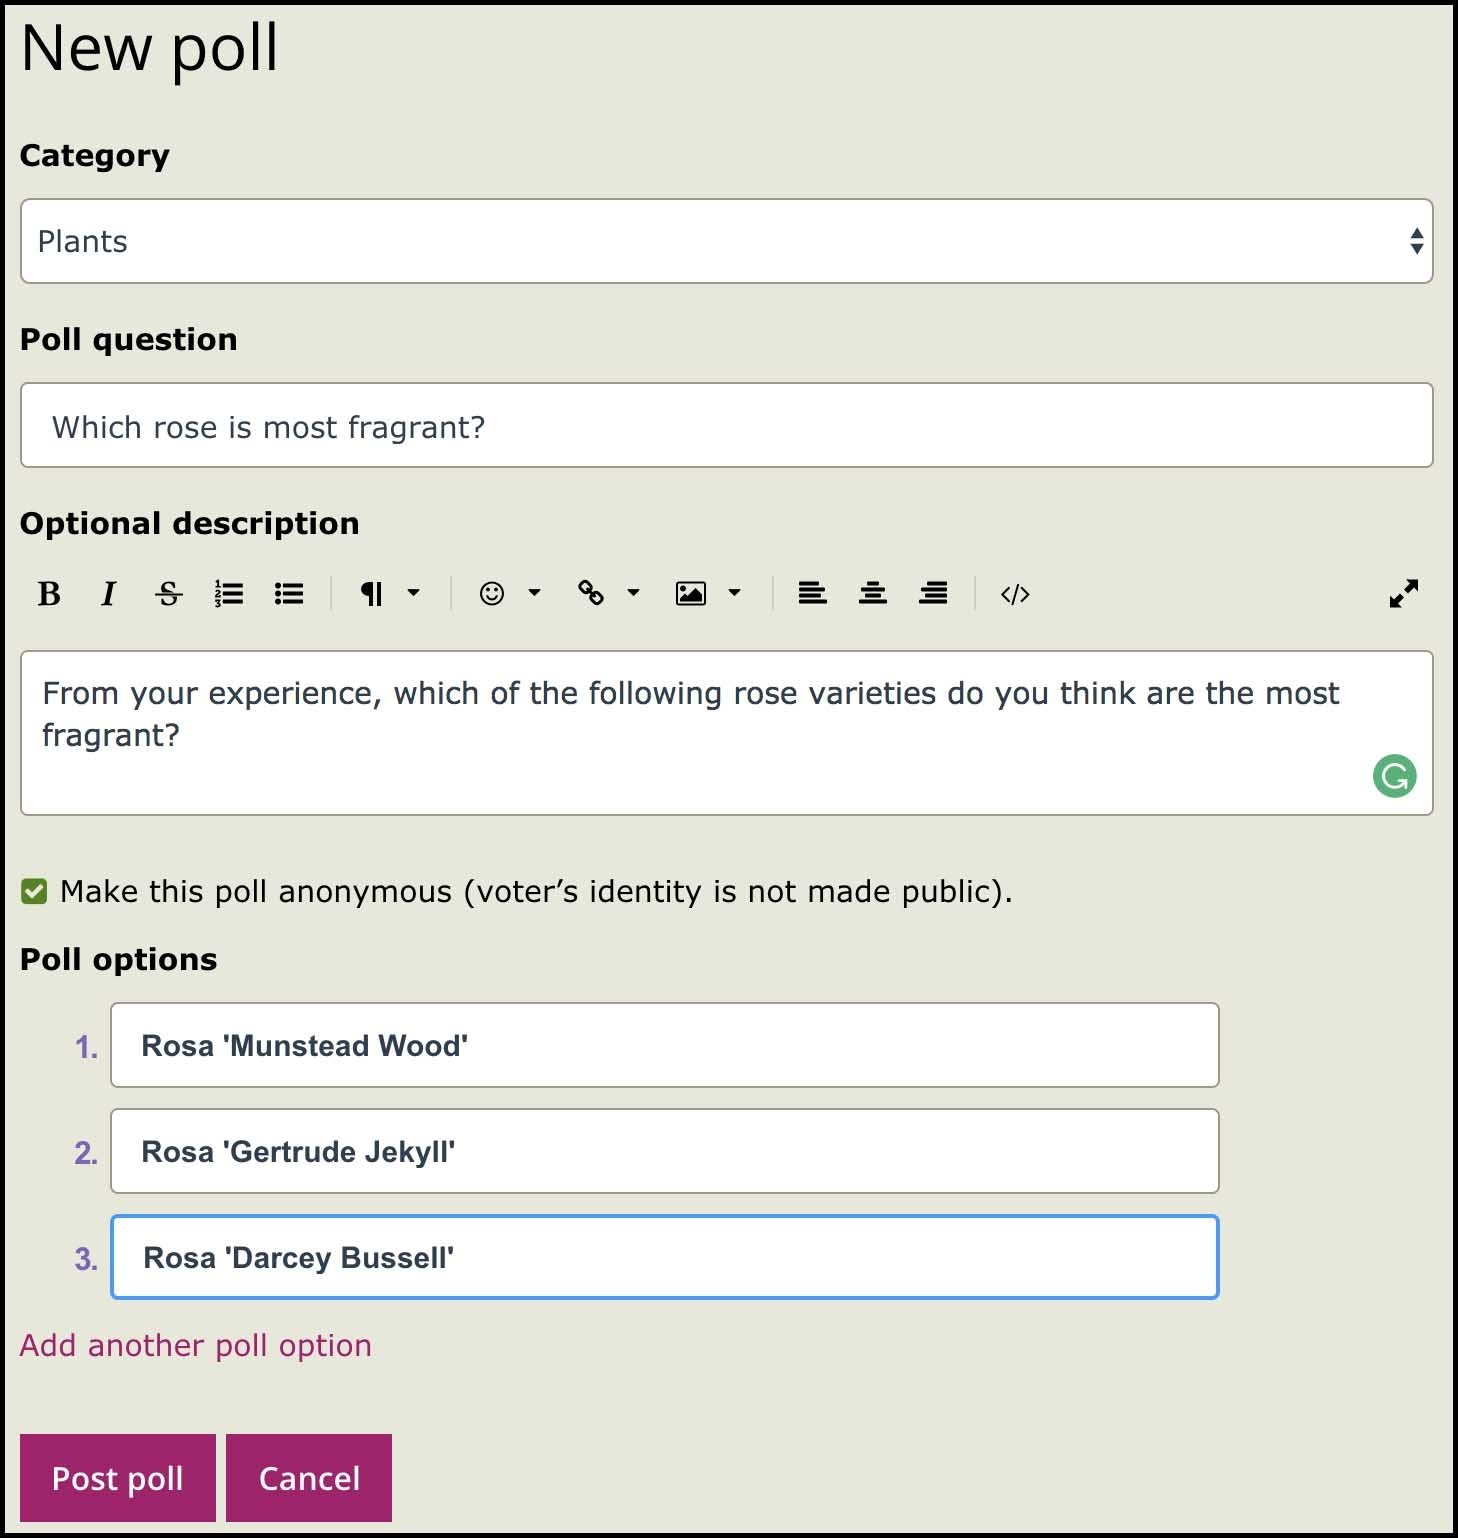Apply bold formatting in description toolbar

tap(49, 594)
